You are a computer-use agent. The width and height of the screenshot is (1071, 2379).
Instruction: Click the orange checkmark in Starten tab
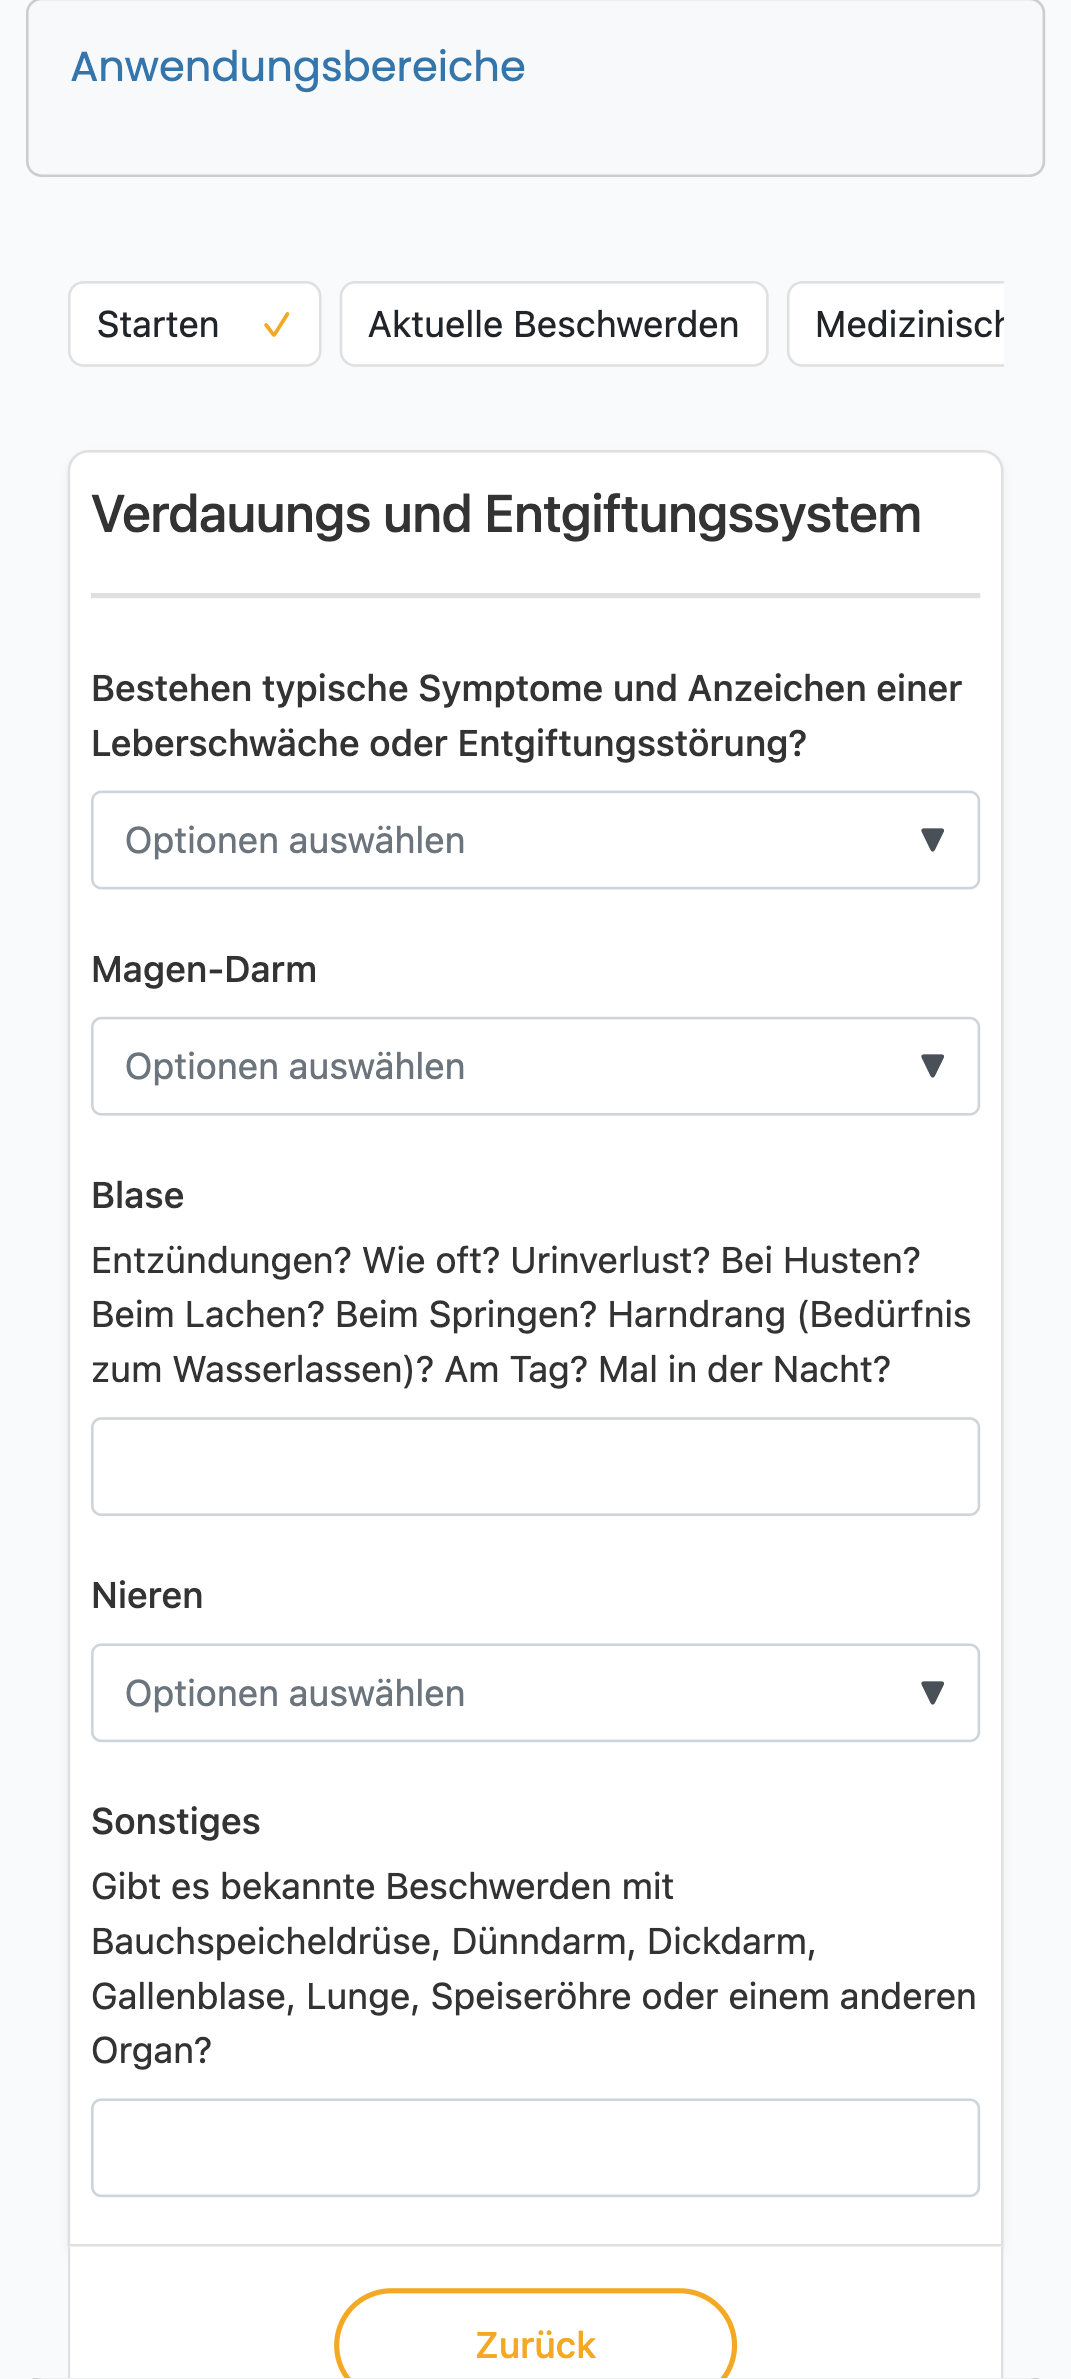[x=277, y=325]
